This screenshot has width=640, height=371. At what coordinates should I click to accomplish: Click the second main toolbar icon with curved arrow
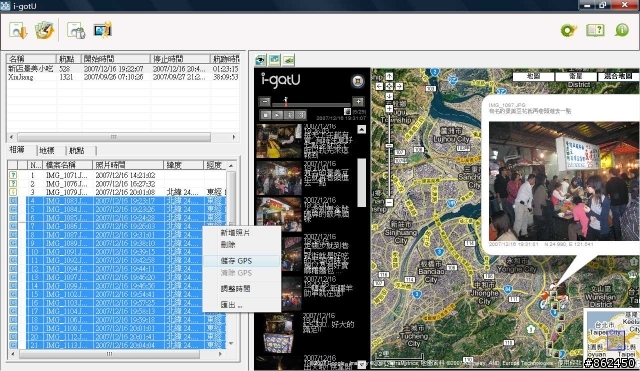click(x=44, y=31)
